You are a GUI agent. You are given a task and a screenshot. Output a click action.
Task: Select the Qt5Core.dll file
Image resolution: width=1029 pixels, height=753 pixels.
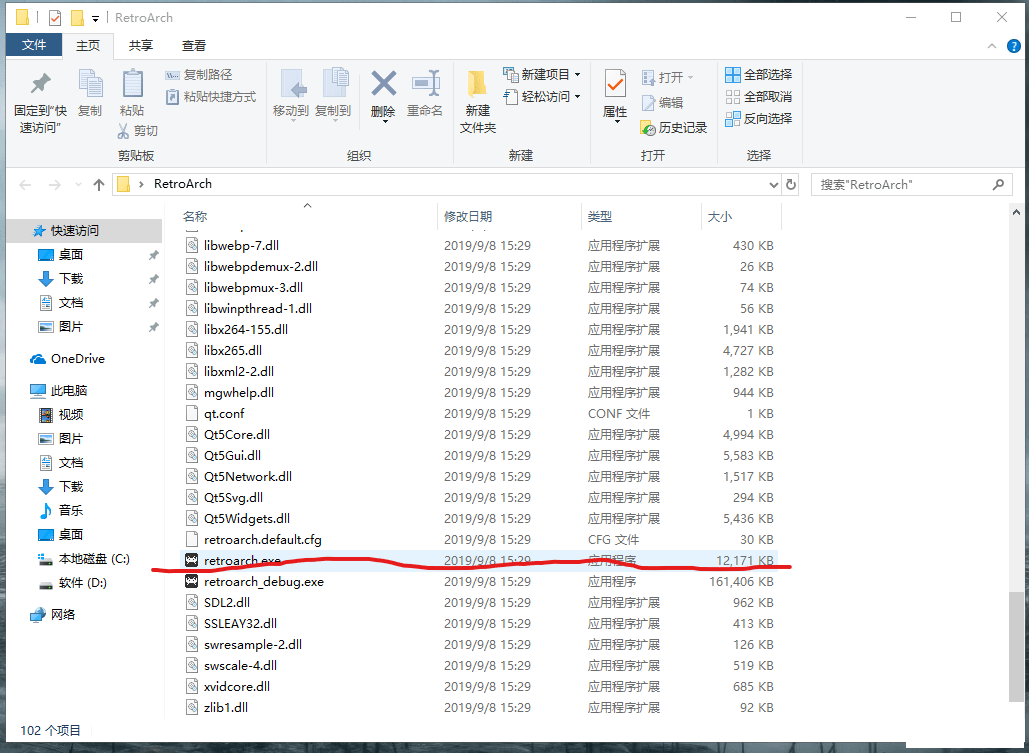pos(237,435)
